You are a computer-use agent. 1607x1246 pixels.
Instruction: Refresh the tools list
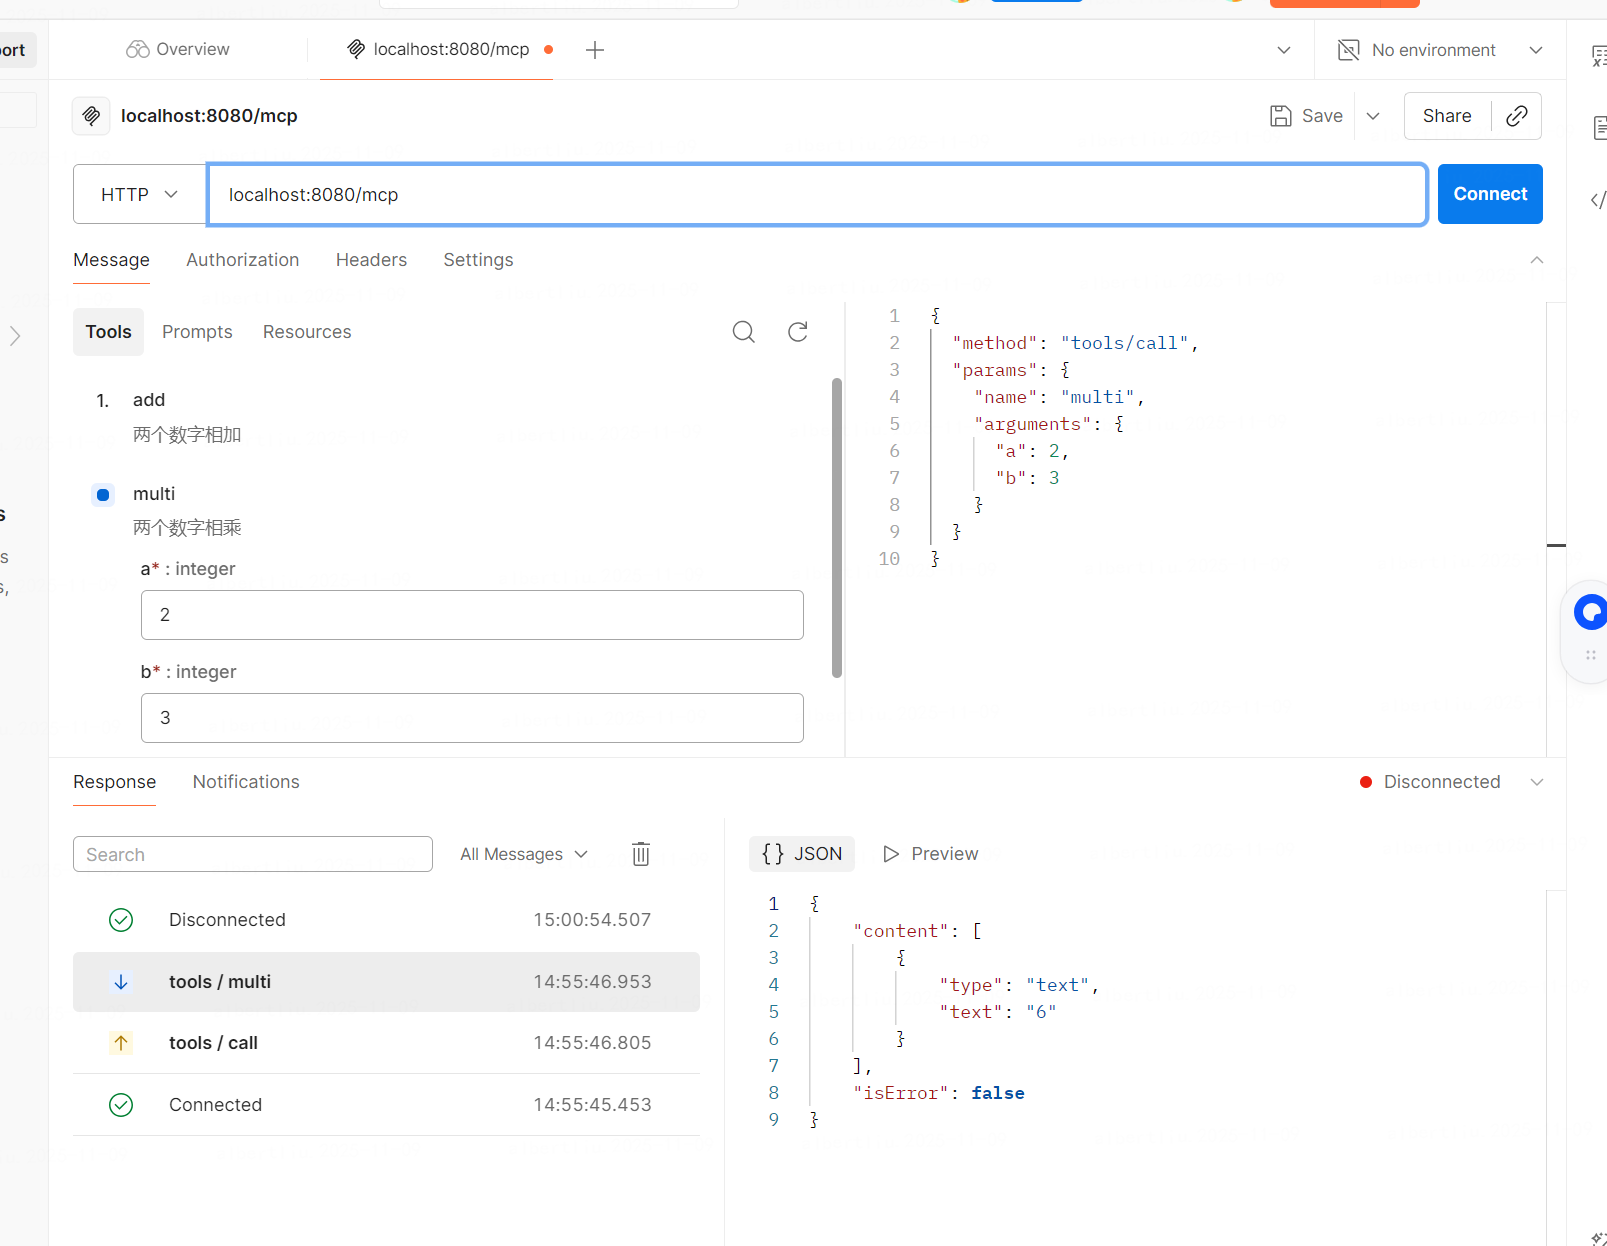coord(797,332)
